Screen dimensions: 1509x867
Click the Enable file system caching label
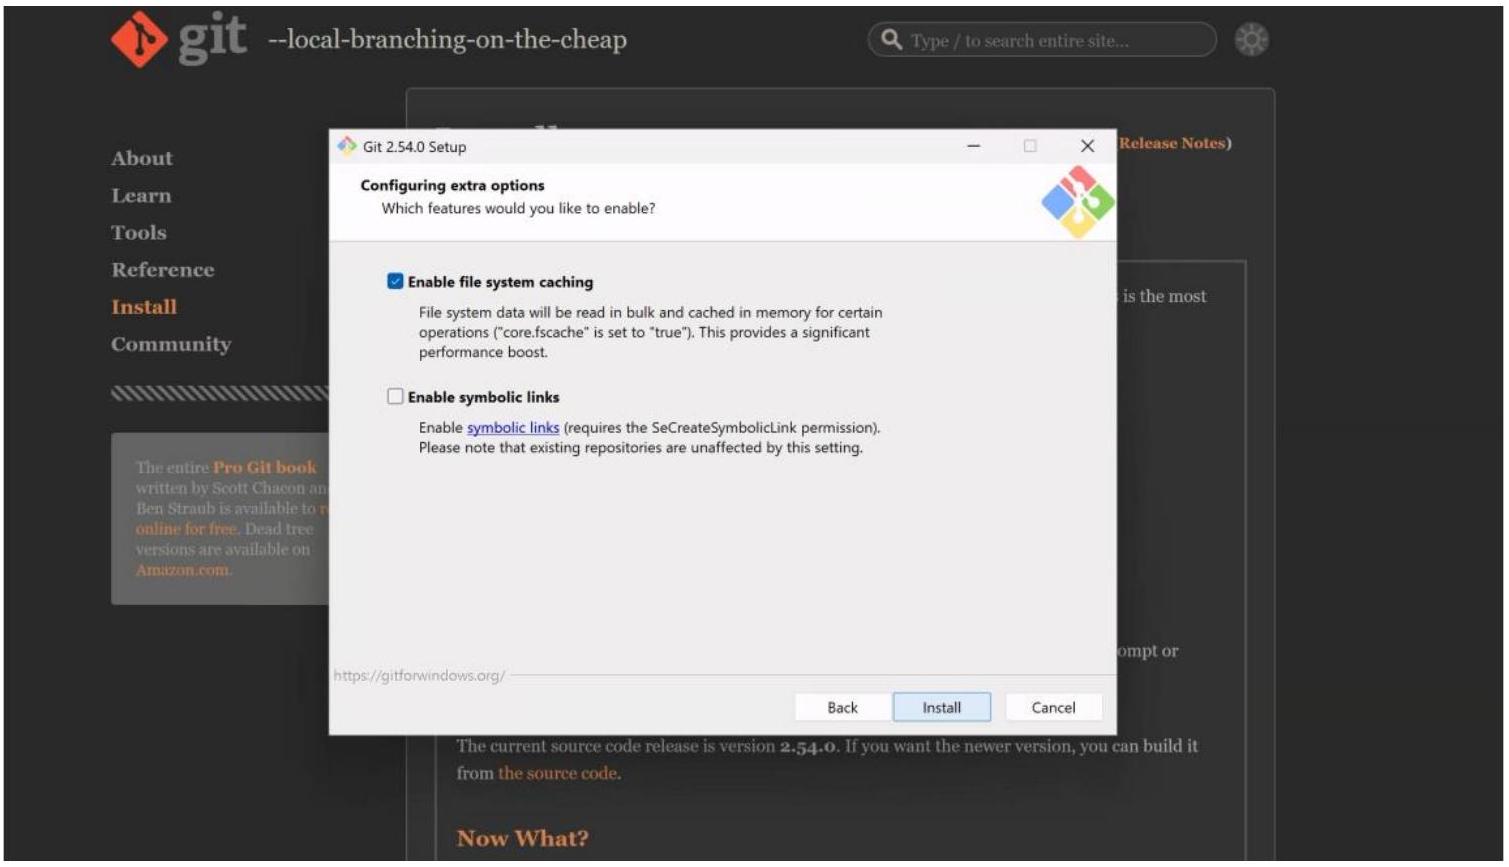500,282
